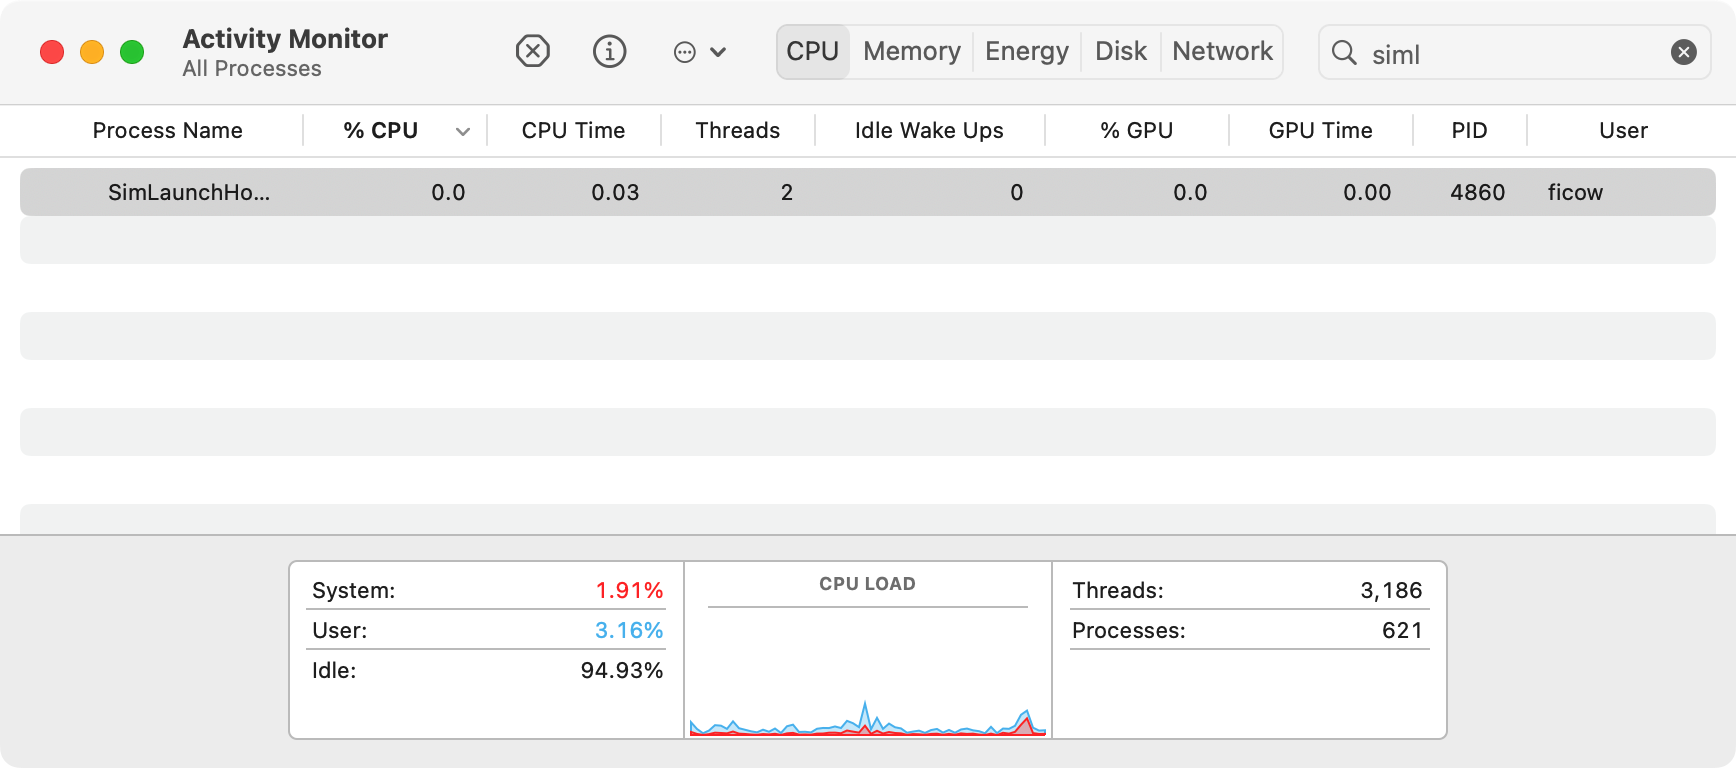1736x768 pixels.
Task: Click the stop process icon
Action: click(x=533, y=51)
